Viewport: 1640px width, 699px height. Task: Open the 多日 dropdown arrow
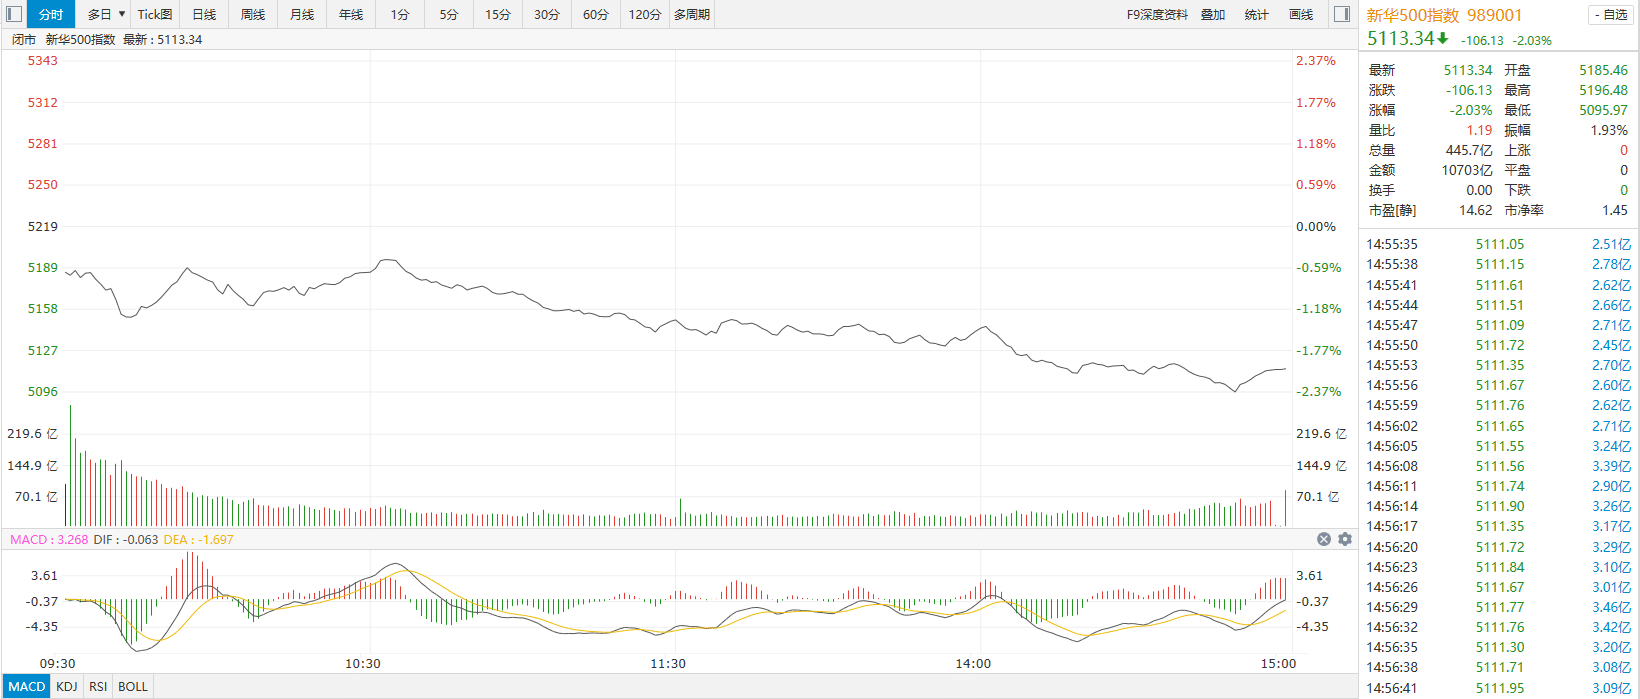[122, 14]
